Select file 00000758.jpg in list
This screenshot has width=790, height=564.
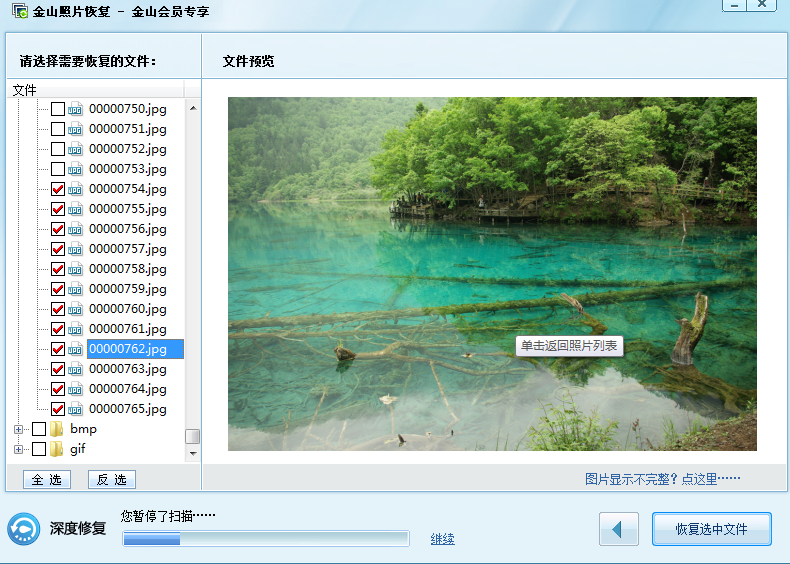pyautogui.click(x=128, y=269)
